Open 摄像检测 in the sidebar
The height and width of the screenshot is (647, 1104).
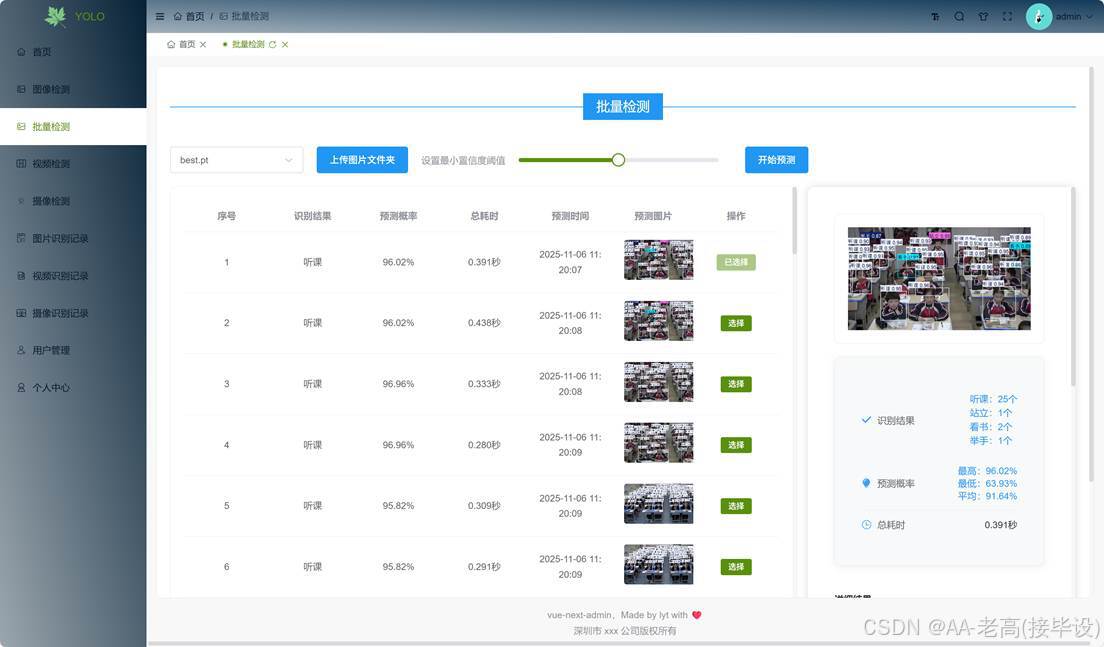tap(73, 201)
